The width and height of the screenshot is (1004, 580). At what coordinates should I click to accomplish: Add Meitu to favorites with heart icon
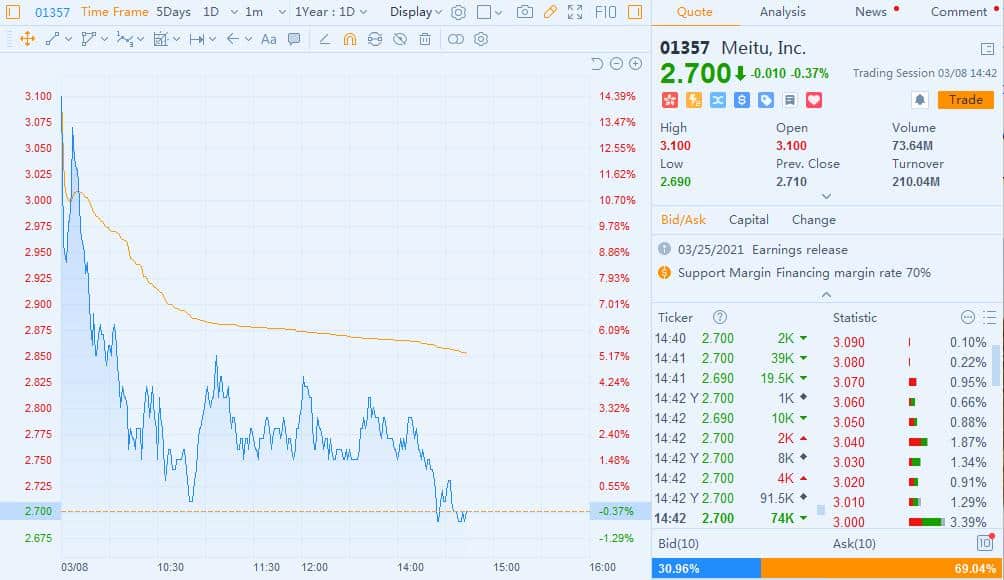[x=814, y=100]
